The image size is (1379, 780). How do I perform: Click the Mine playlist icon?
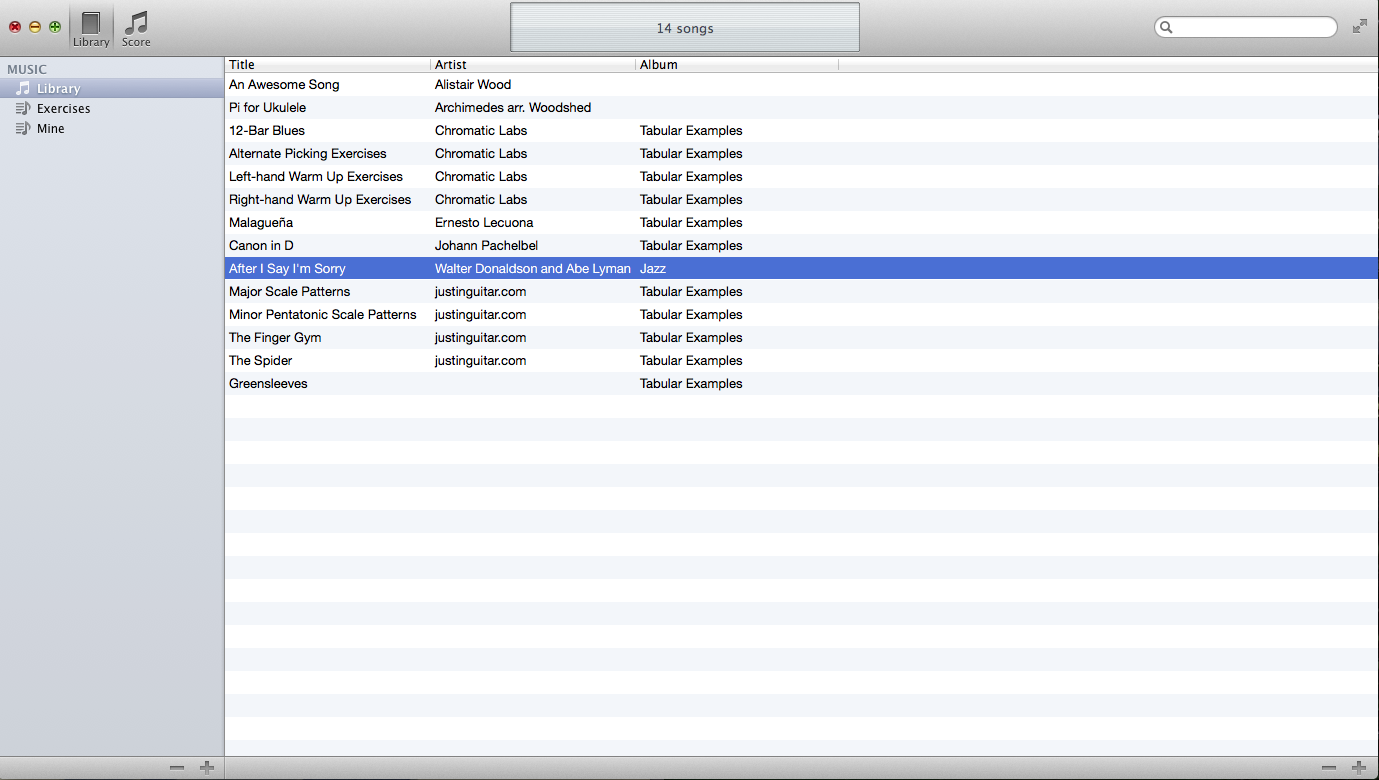(23, 128)
